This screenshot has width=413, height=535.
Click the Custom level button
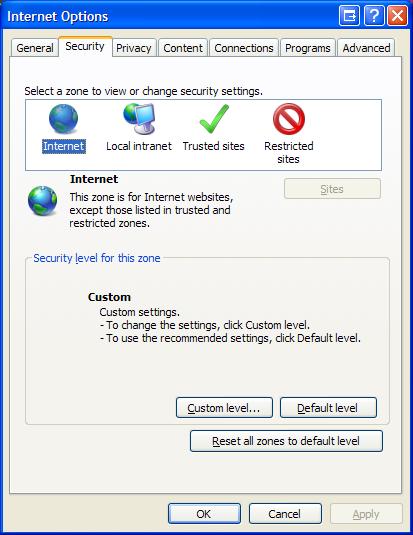224,408
